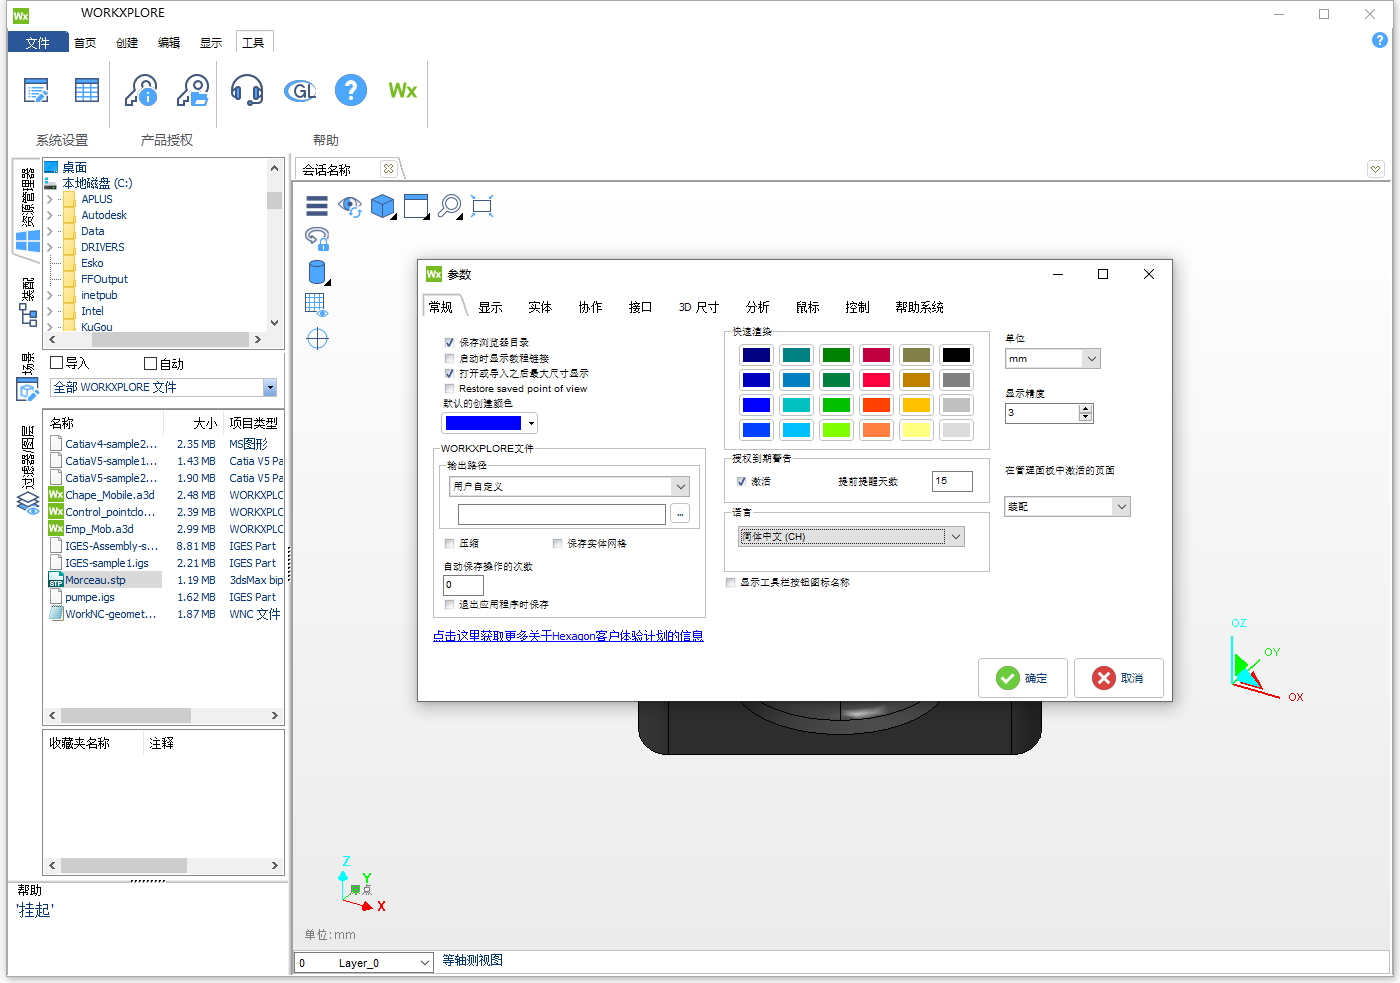Open the headset support icon
The height and width of the screenshot is (983, 1400).
coord(247,91)
